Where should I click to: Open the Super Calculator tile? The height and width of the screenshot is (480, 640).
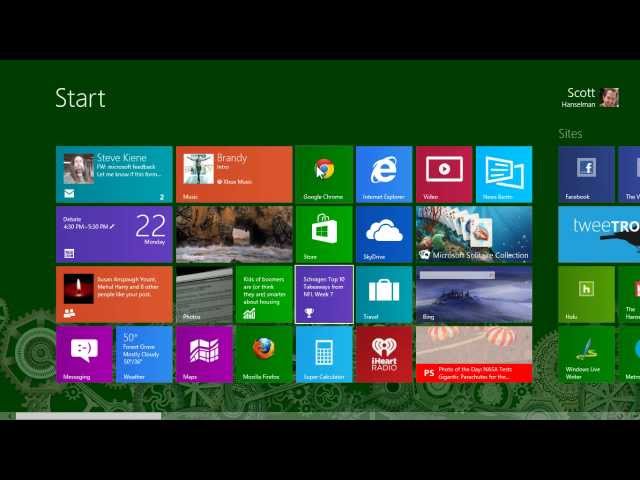pos(324,354)
